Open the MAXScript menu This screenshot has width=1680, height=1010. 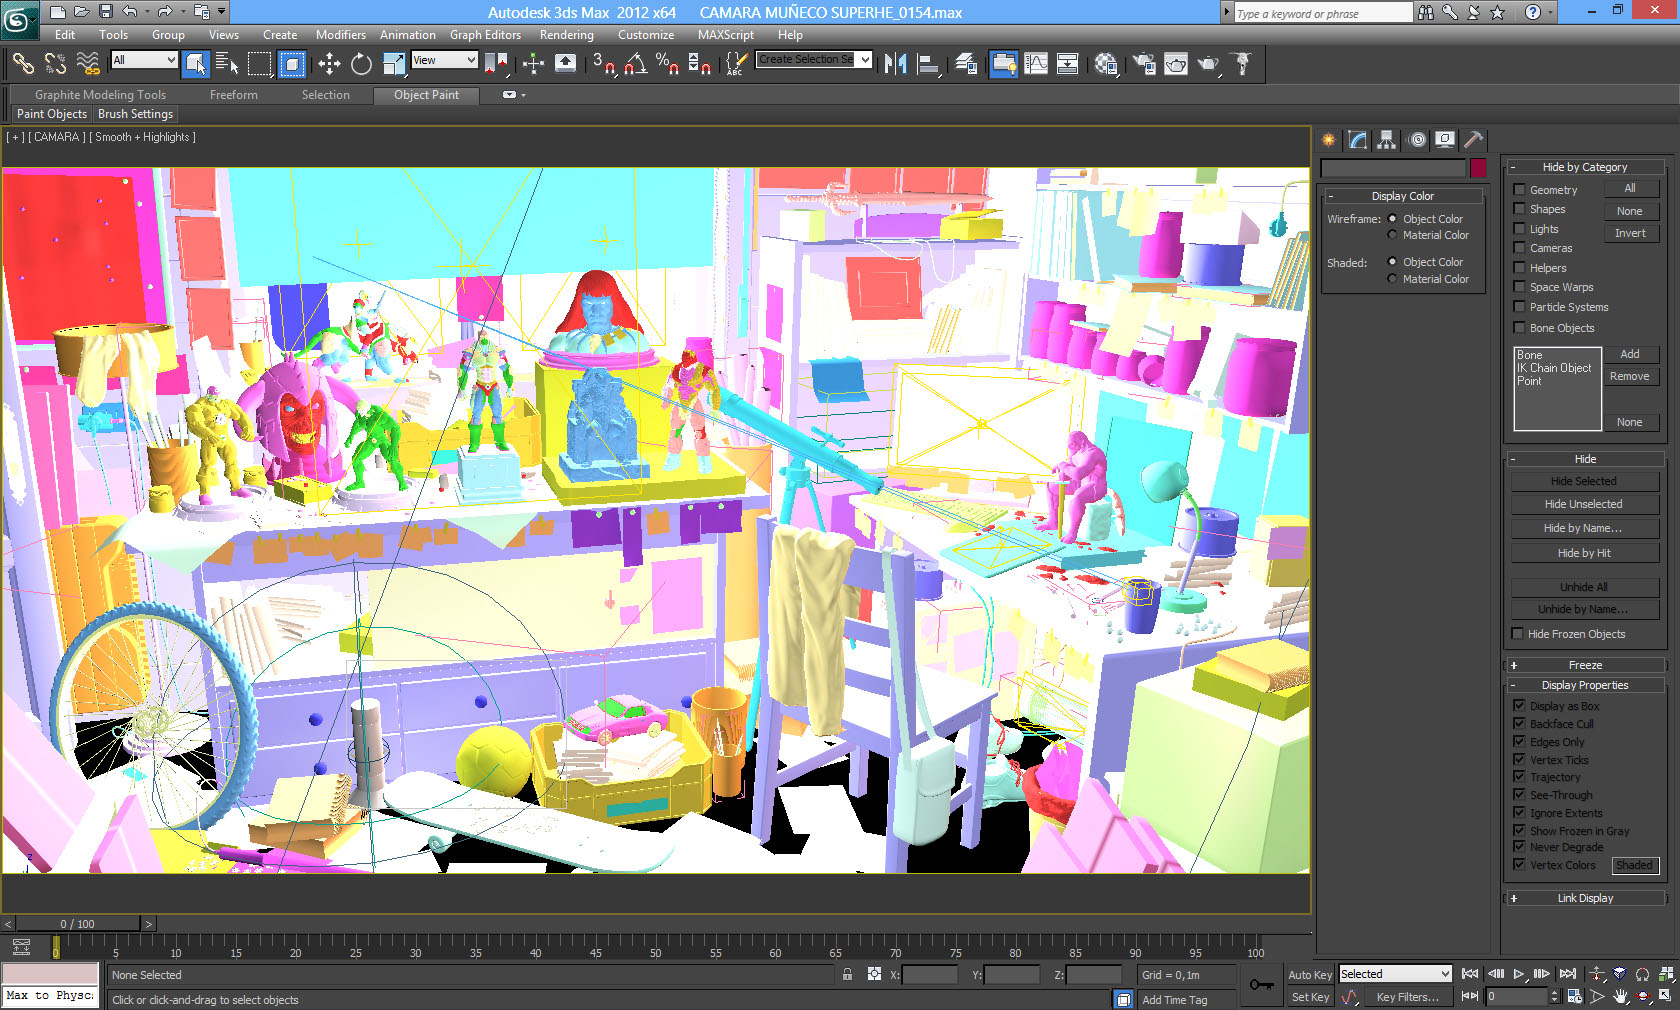[x=726, y=34]
